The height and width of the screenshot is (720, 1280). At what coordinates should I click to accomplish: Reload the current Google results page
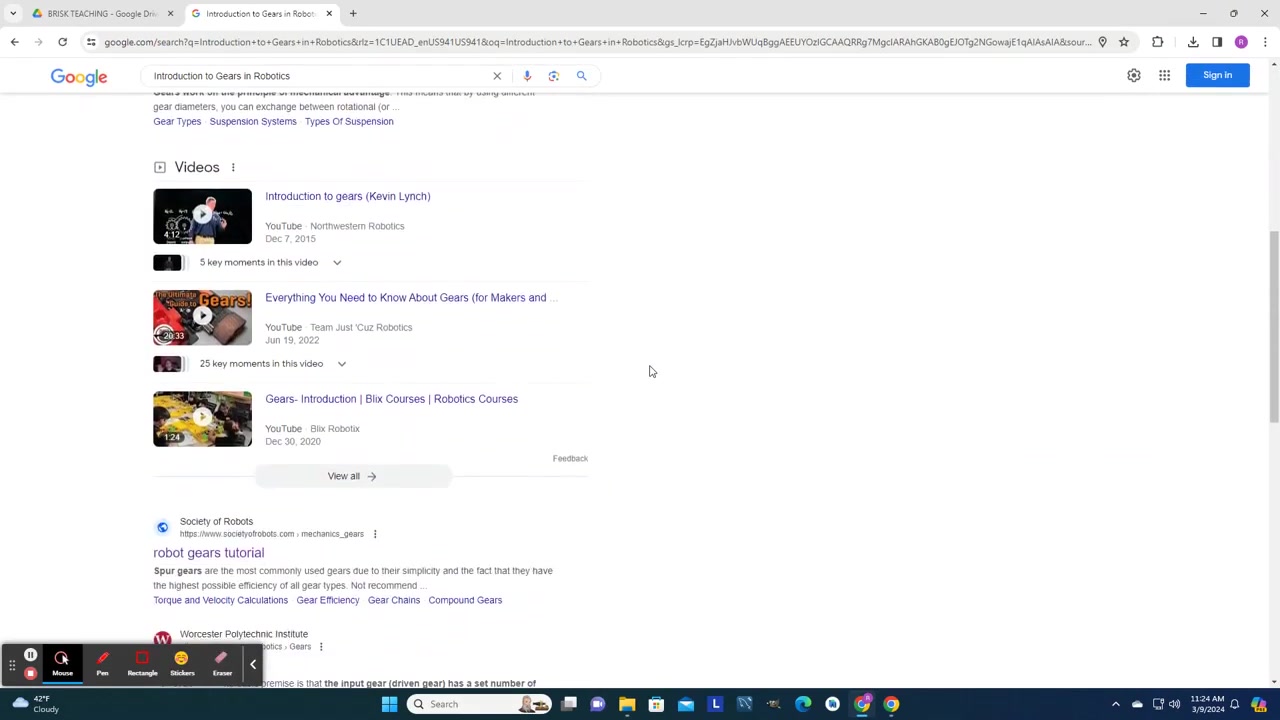pyautogui.click(x=62, y=42)
